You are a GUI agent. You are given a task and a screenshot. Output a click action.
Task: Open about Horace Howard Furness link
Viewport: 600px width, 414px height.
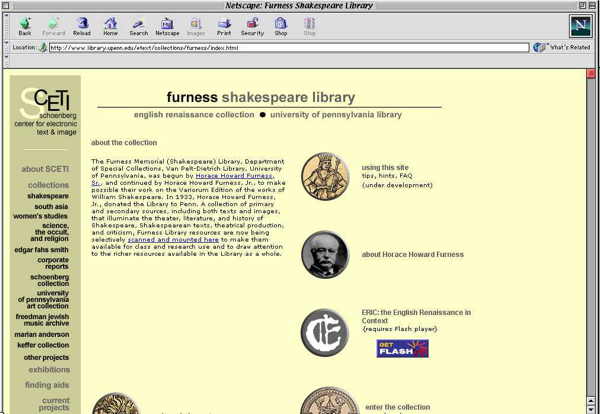pos(412,254)
